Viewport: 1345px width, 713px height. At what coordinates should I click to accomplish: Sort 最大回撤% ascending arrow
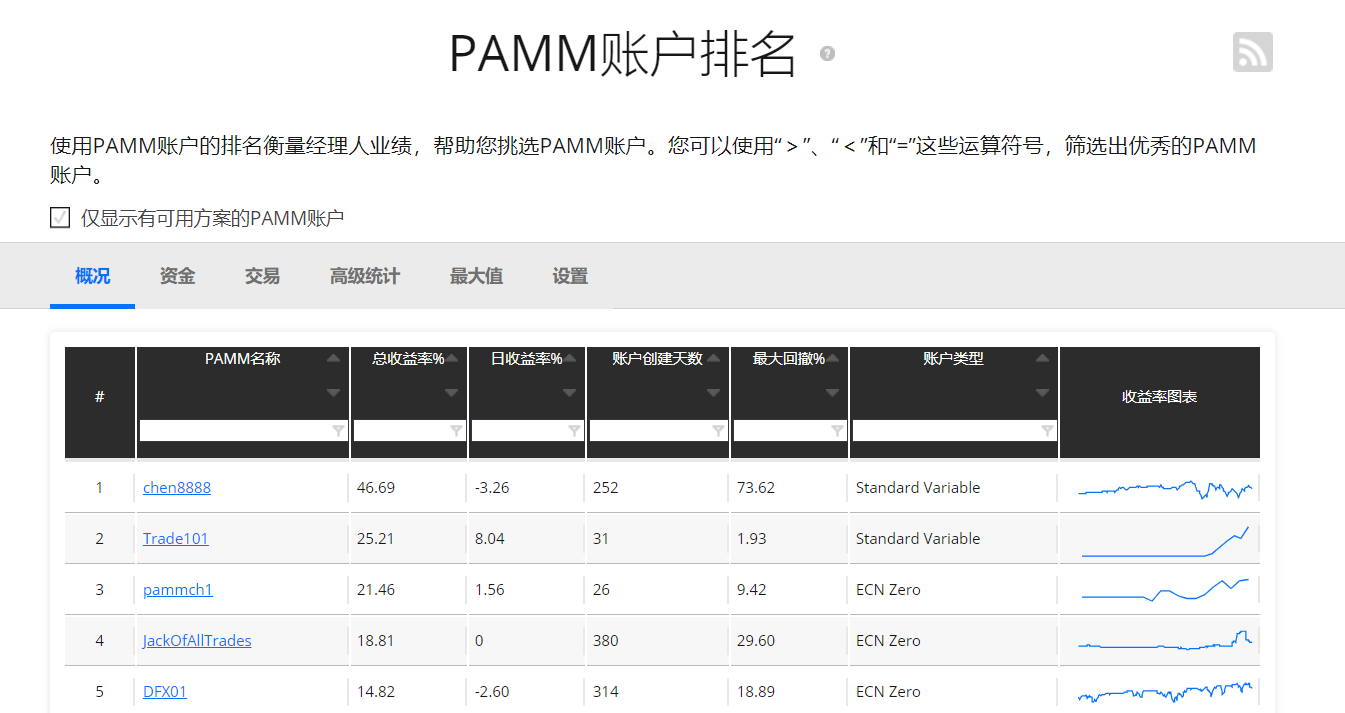tap(832, 358)
